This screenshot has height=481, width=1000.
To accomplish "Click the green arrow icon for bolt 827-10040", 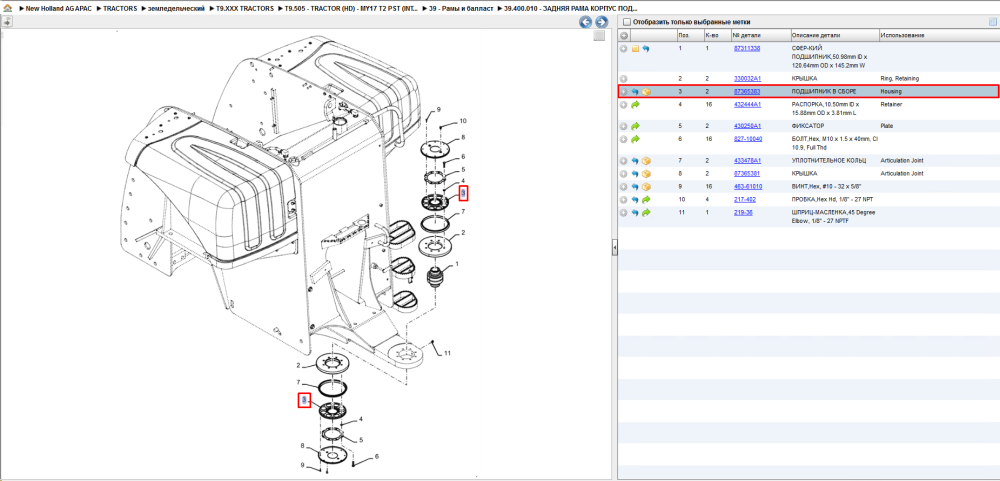I will coord(635,139).
